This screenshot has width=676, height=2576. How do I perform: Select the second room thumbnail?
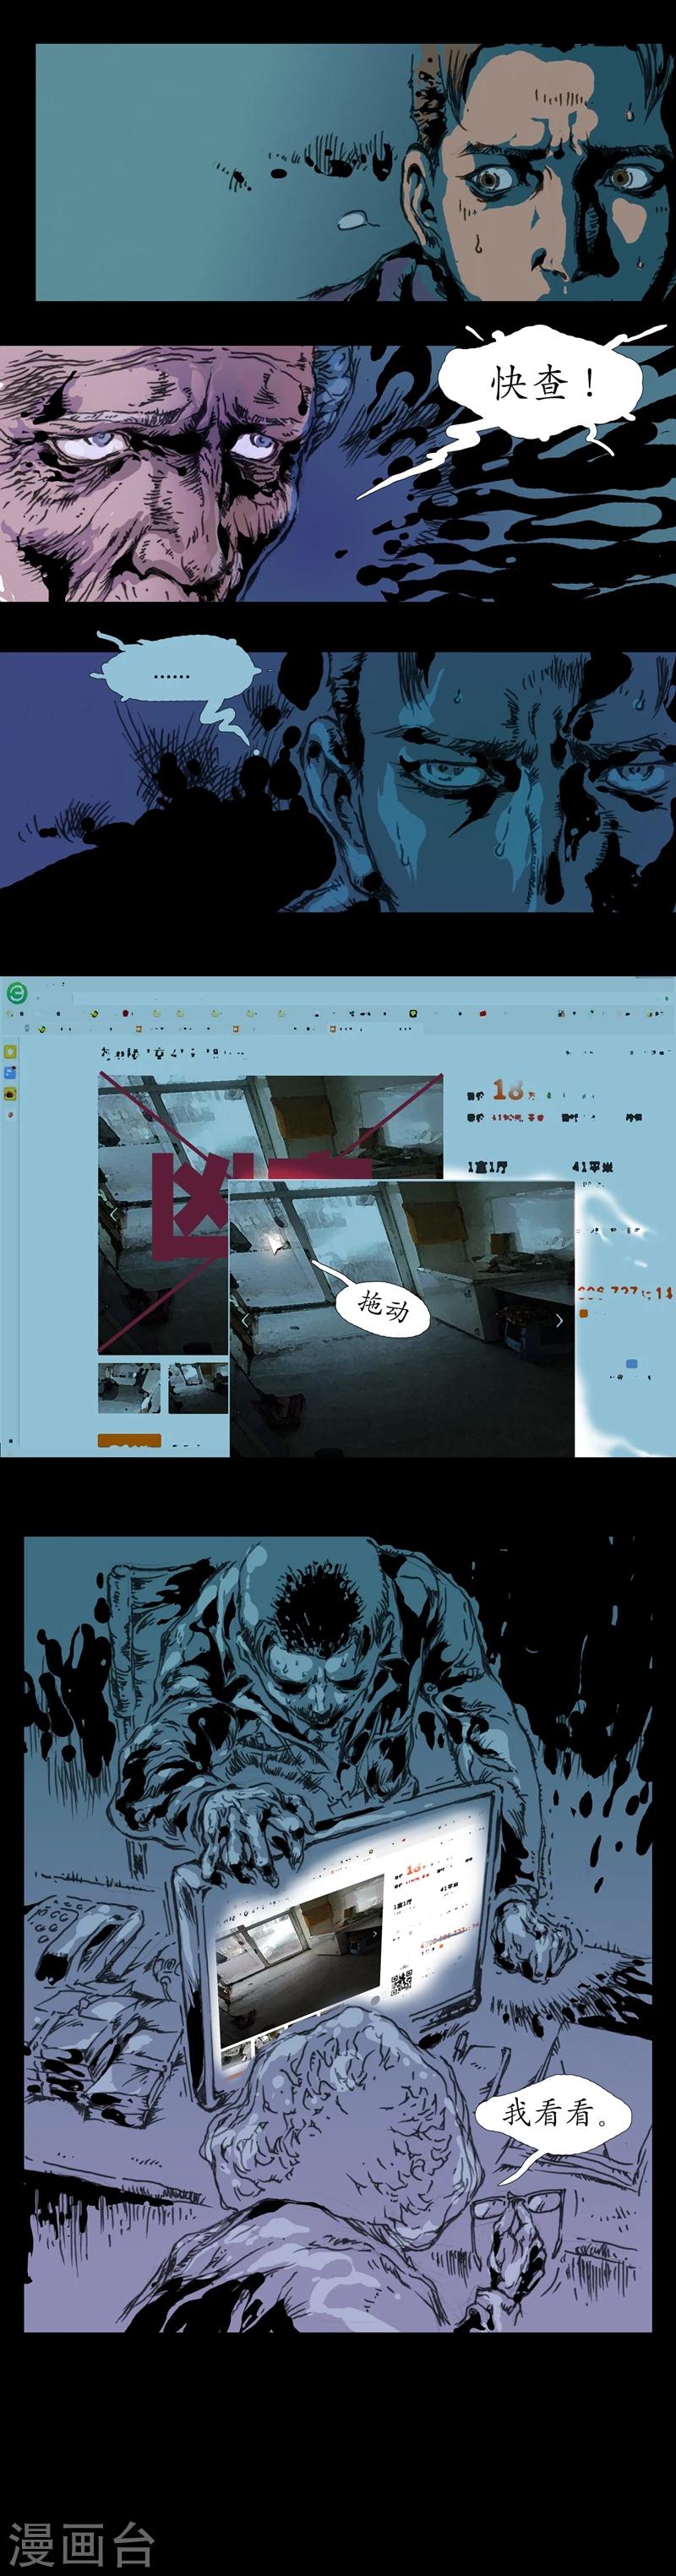[198, 1387]
